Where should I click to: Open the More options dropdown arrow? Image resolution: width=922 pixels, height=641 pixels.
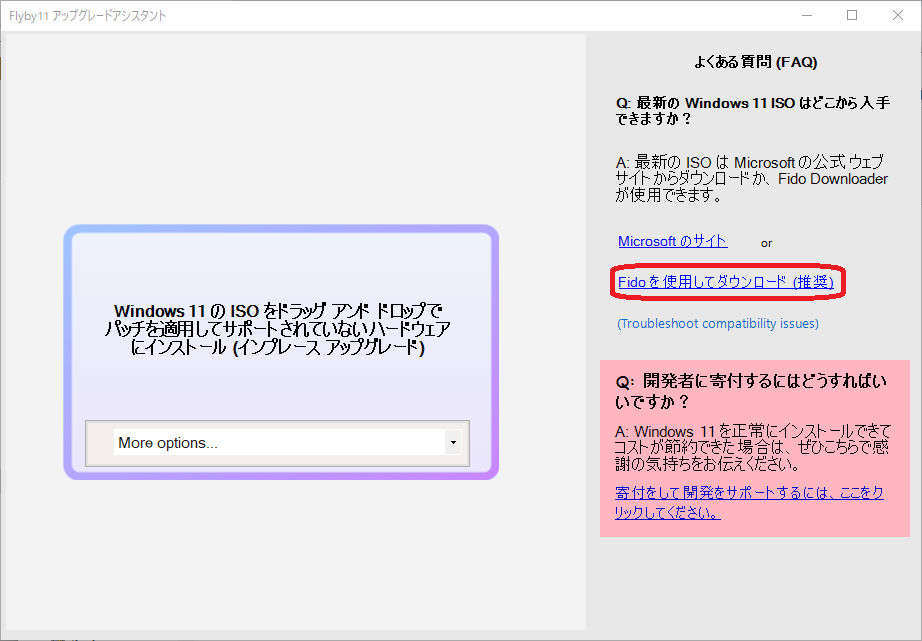453,442
